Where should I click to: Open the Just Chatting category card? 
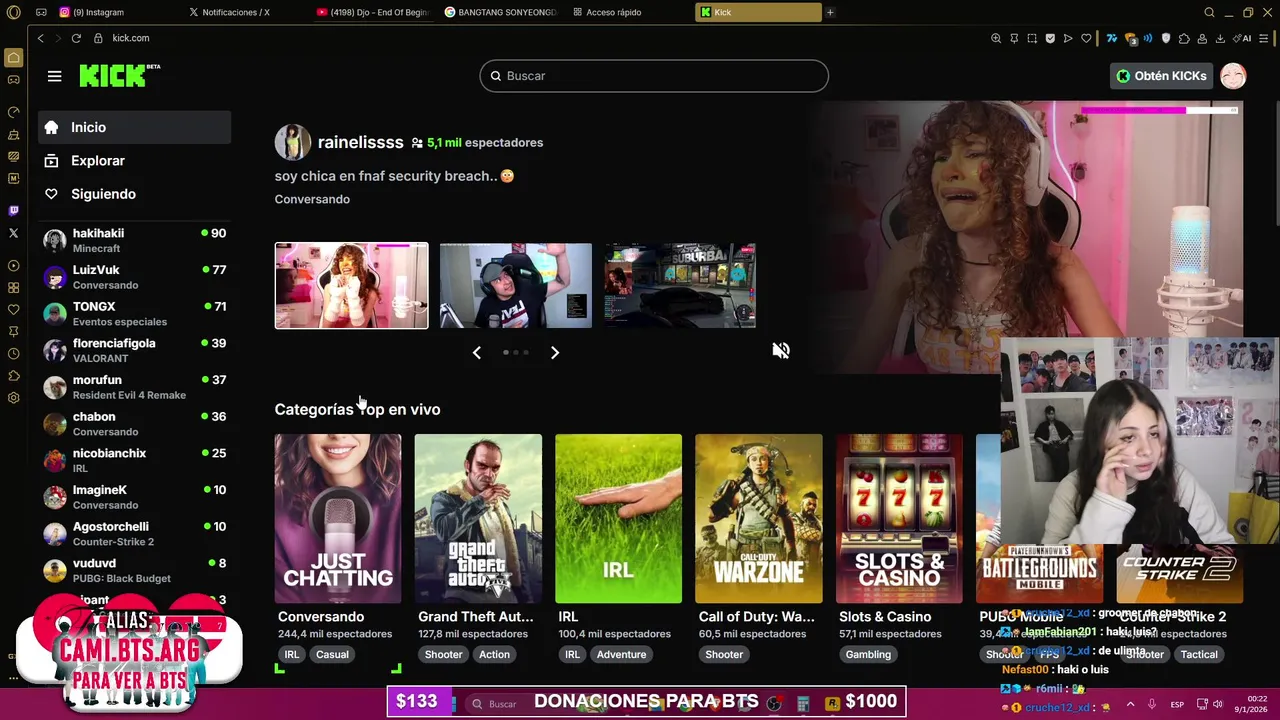(338, 519)
